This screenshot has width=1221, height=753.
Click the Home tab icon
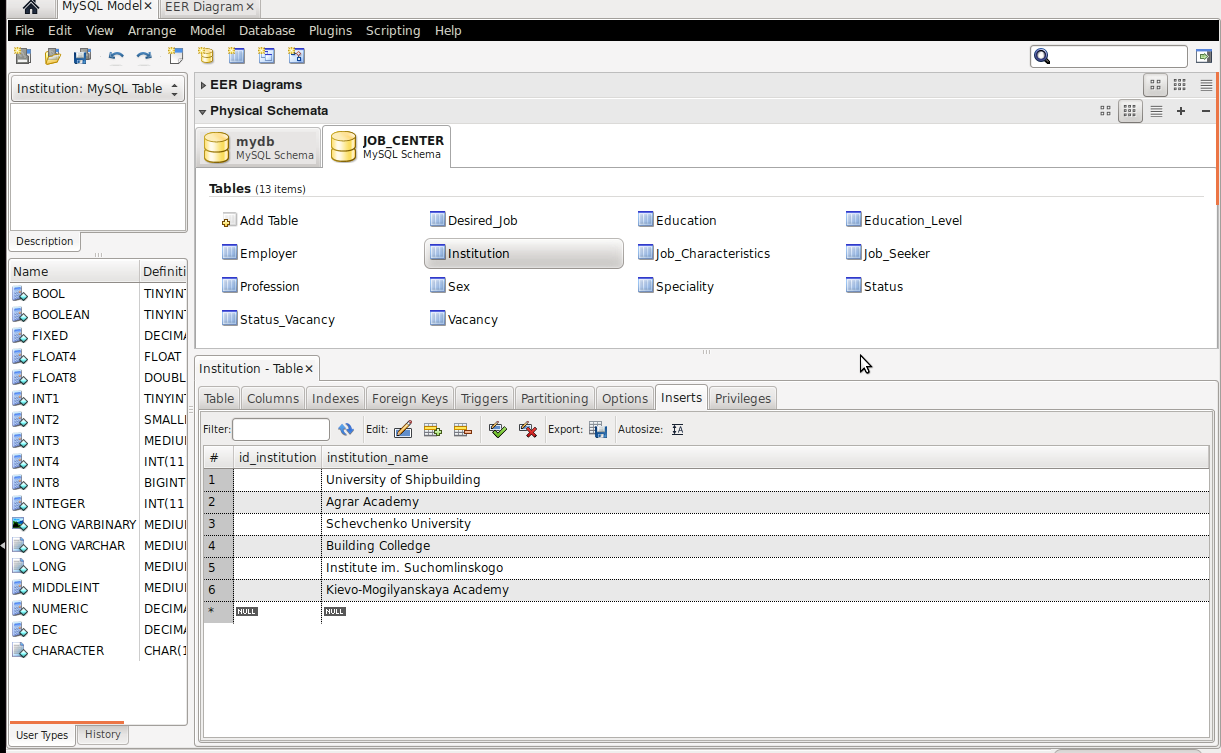pos(30,7)
